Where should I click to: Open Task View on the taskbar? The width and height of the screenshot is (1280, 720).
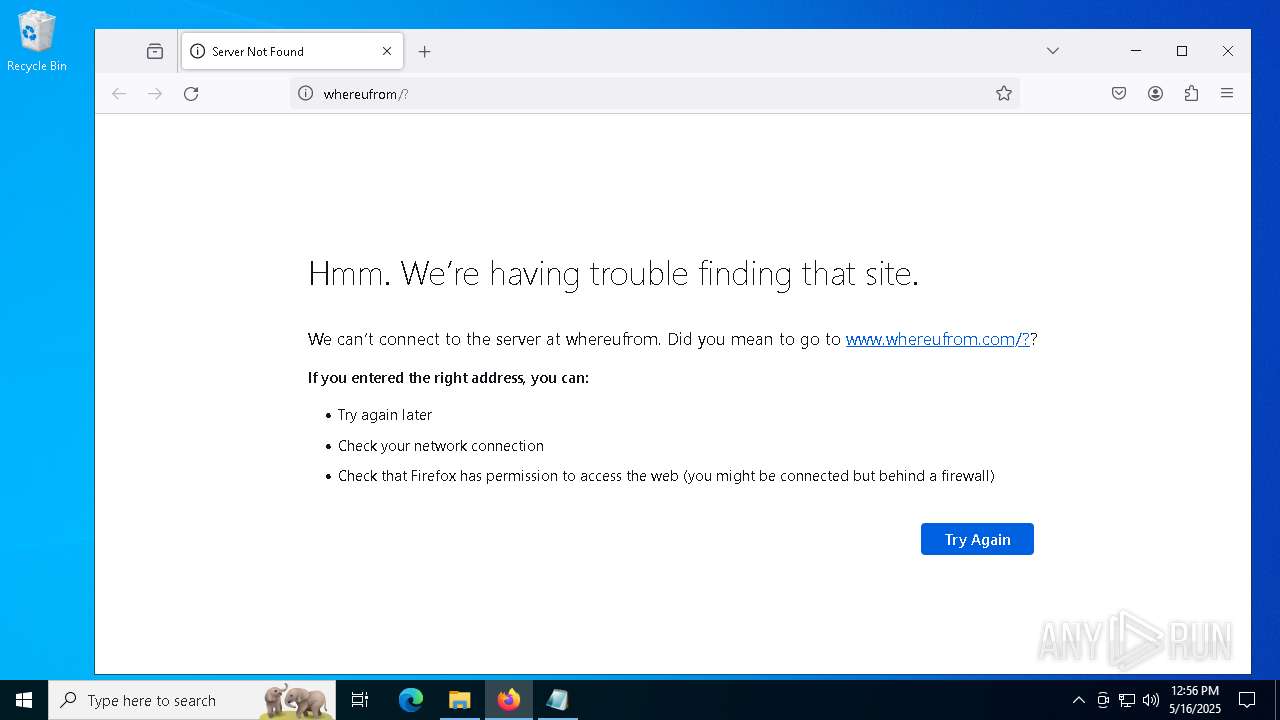[x=360, y=700]
